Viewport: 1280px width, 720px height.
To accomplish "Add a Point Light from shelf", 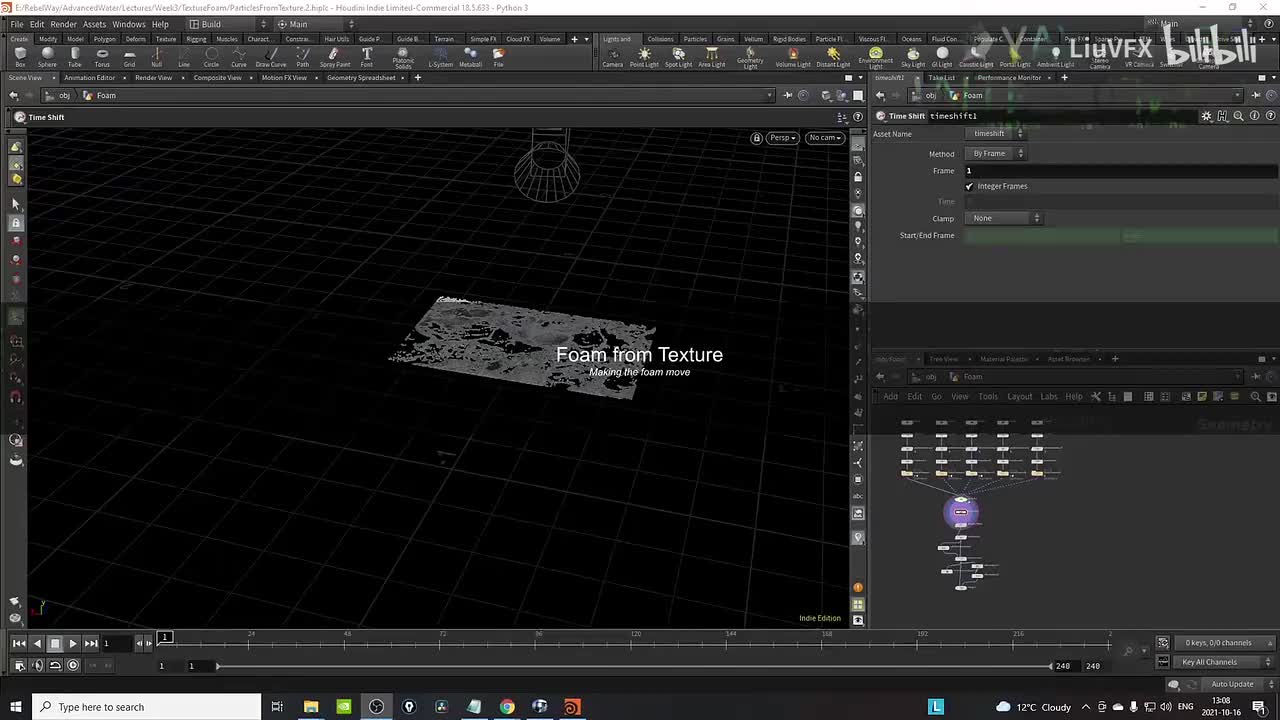I will point(644,56).
